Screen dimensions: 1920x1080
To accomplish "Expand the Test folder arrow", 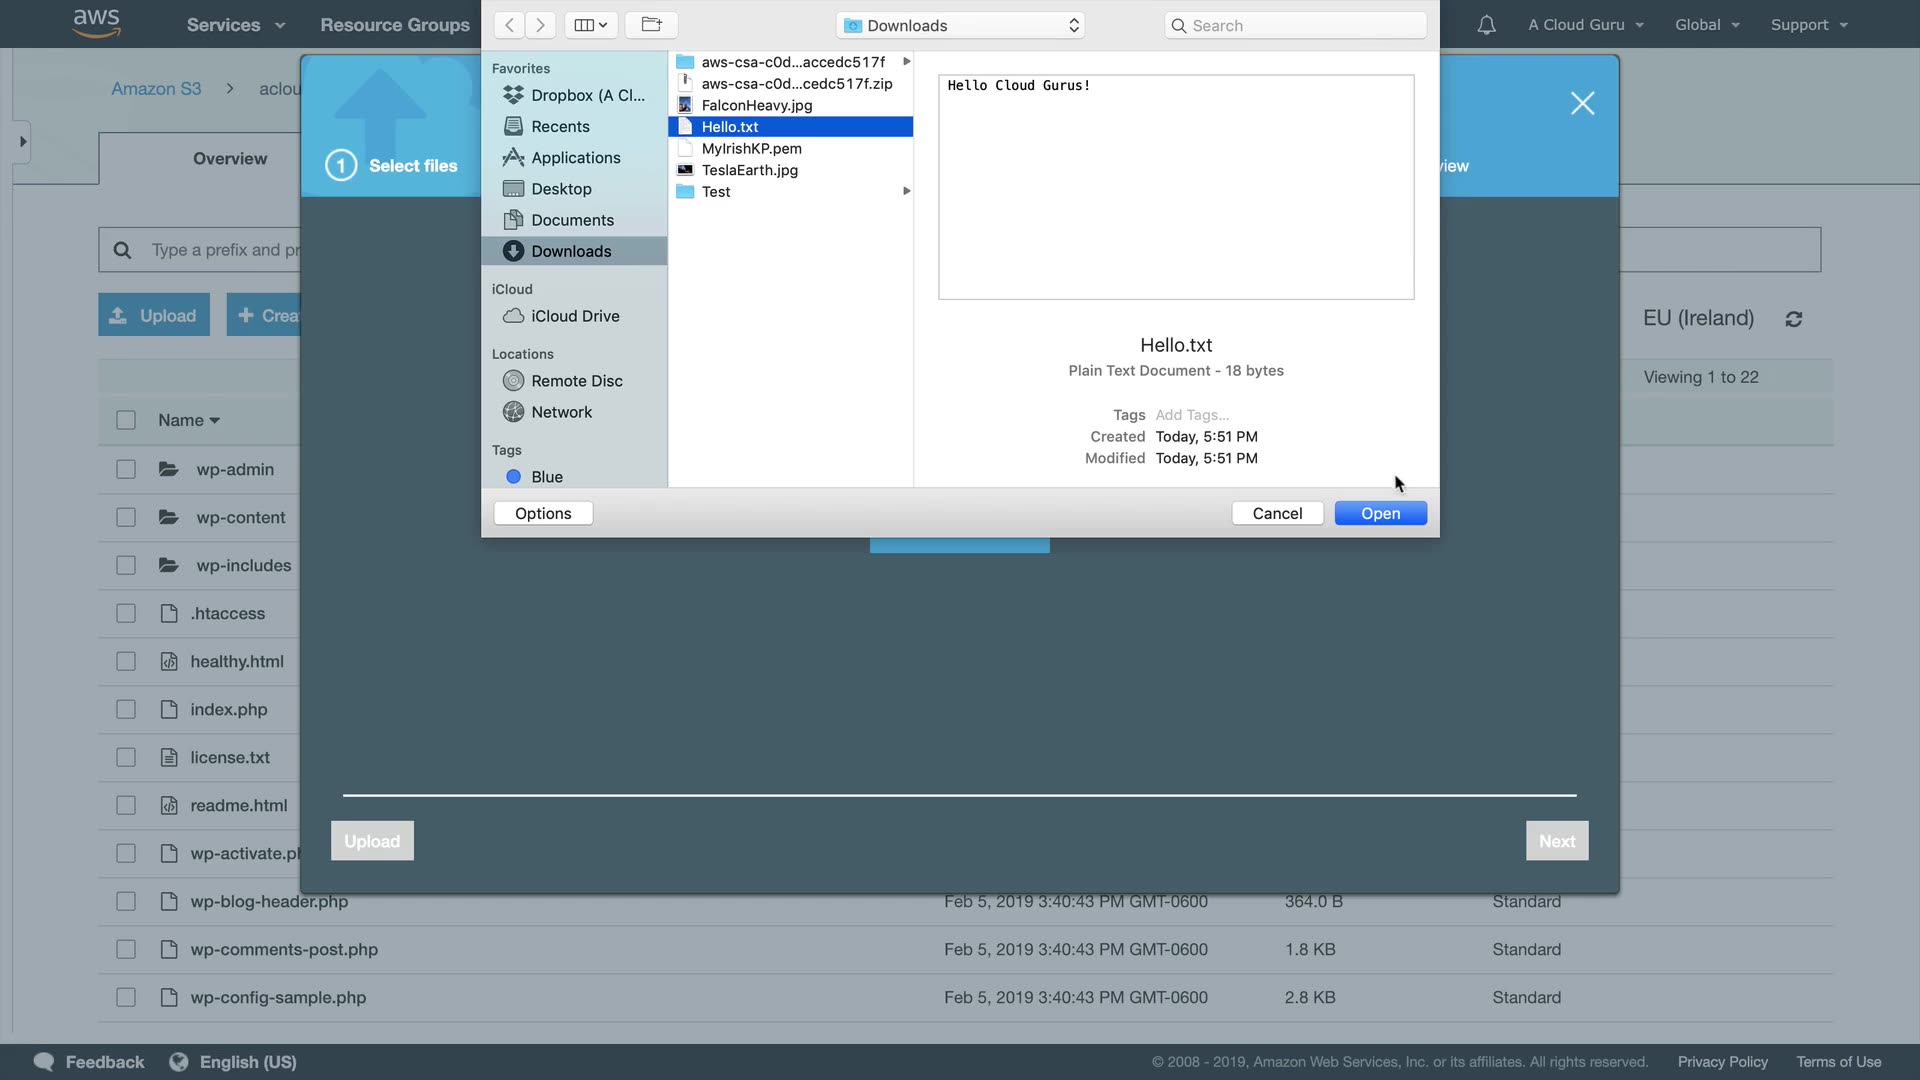I will [906, 191].
